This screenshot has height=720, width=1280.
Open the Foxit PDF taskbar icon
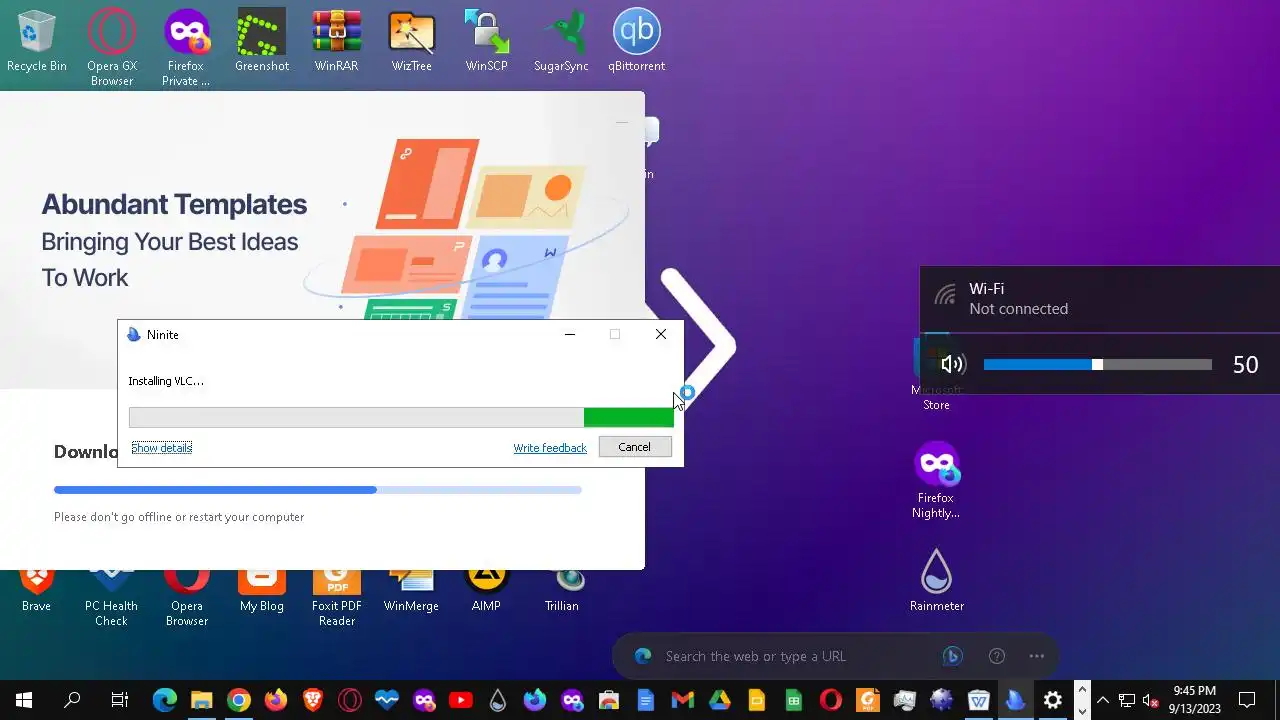coord(867,700)
